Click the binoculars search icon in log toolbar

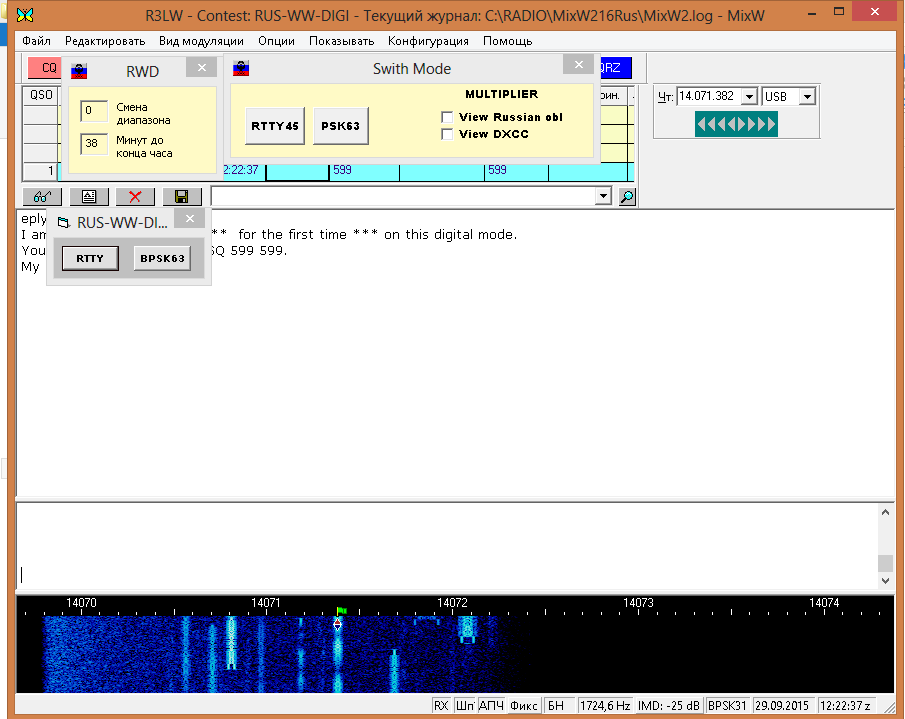[x=42, y=197]
